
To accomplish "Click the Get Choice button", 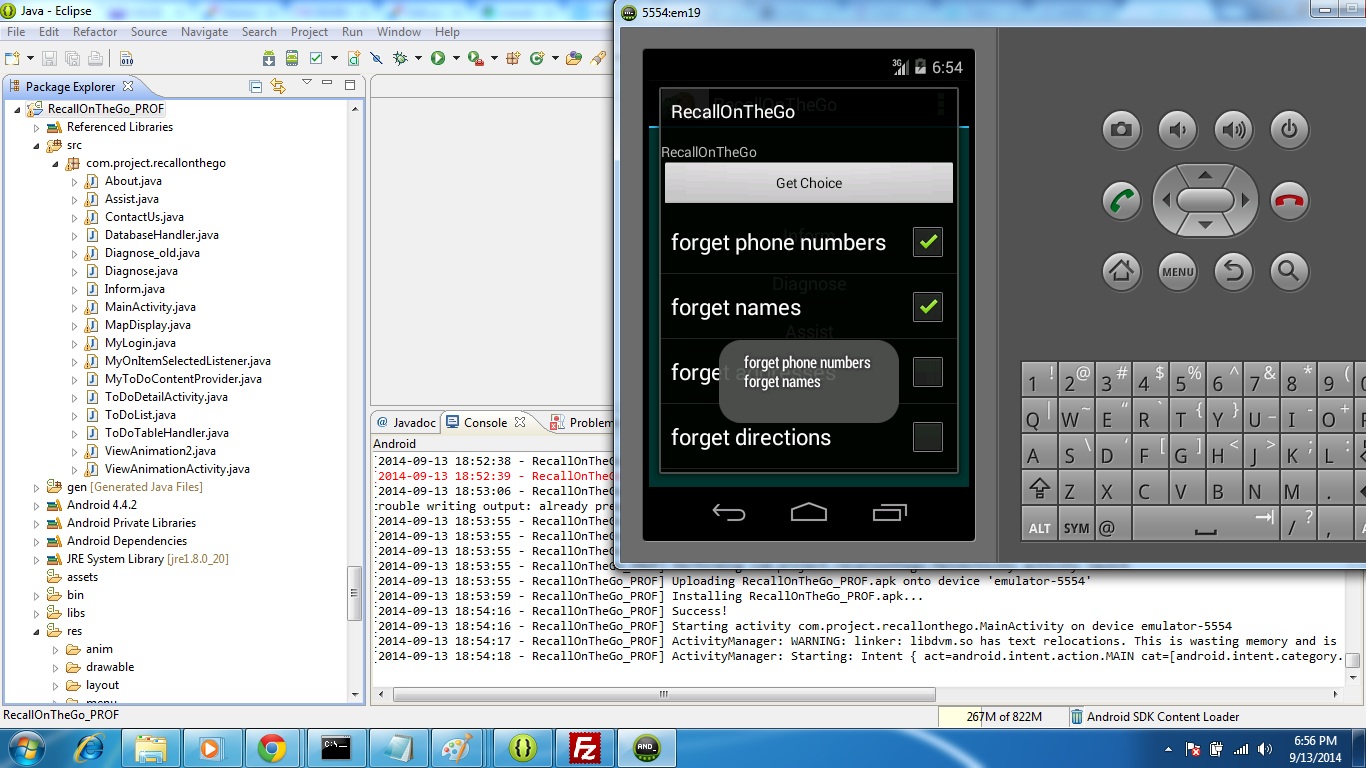I will click(809, 183).
